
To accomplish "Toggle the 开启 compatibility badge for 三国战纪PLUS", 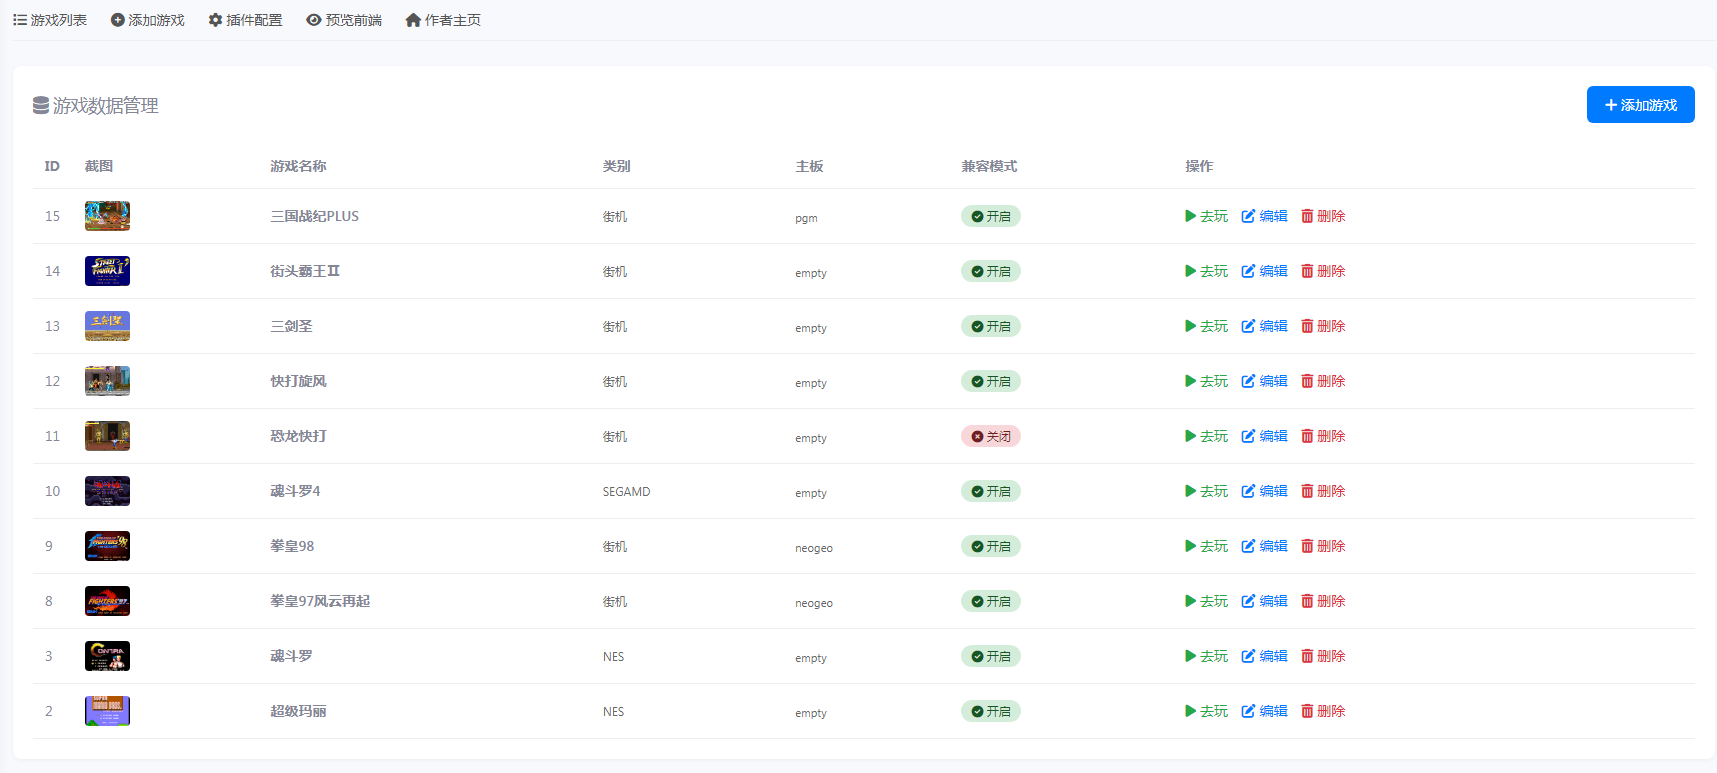I will 991,216.
